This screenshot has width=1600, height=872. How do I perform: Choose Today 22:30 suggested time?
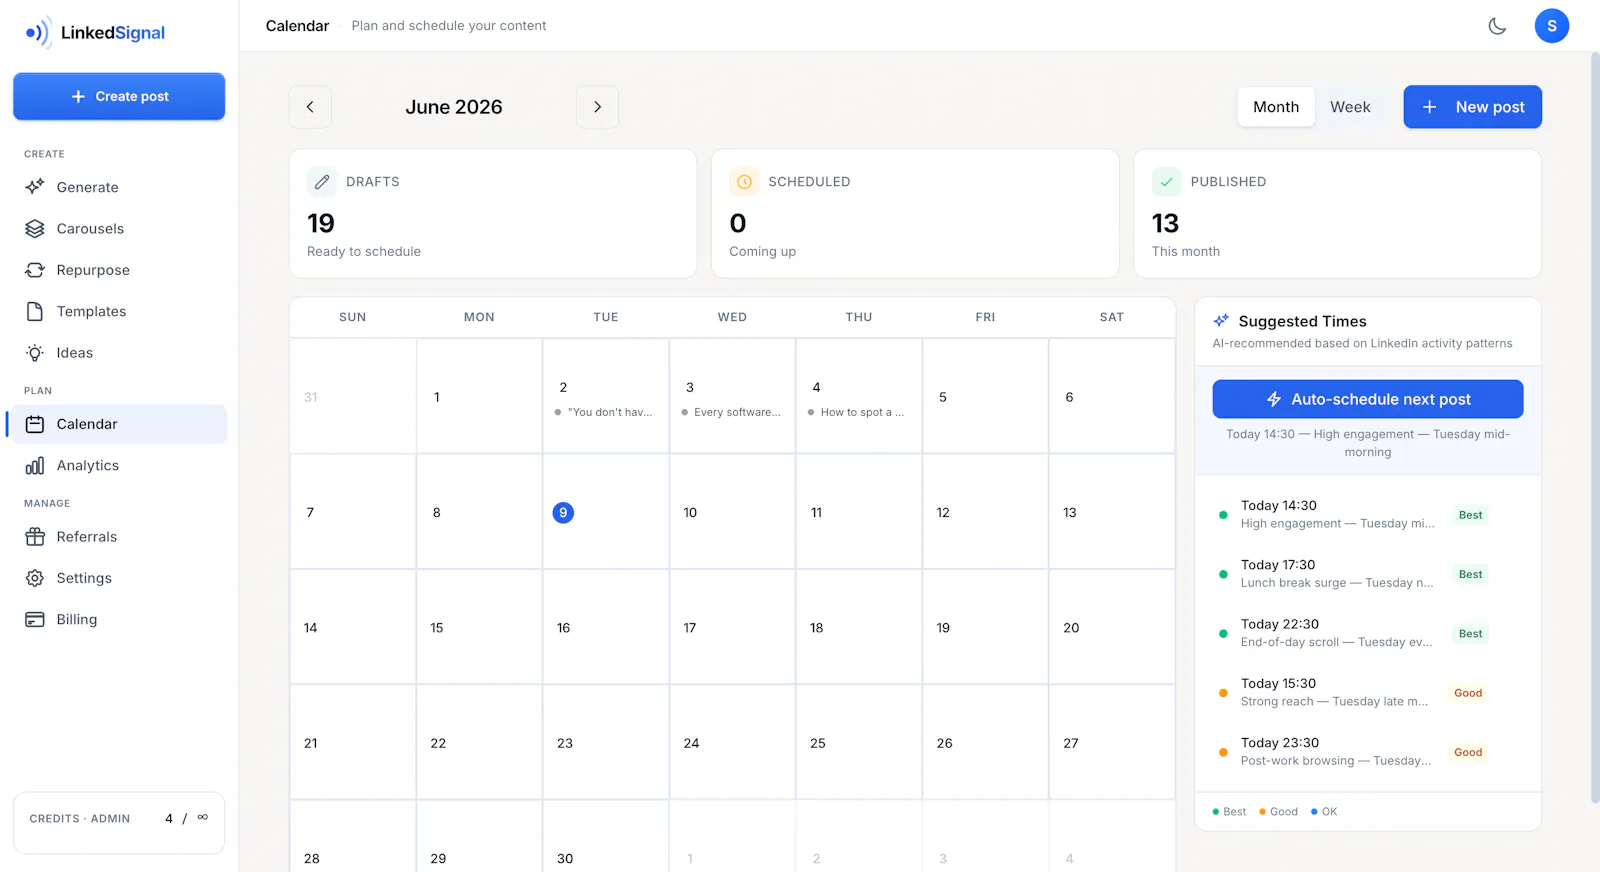click(x=1367, y=633)
